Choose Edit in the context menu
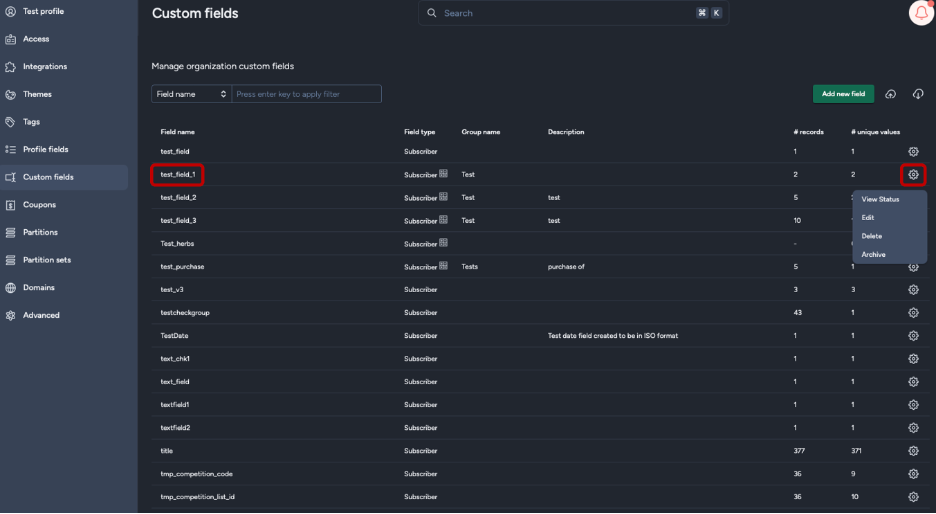 coord(868,217)
